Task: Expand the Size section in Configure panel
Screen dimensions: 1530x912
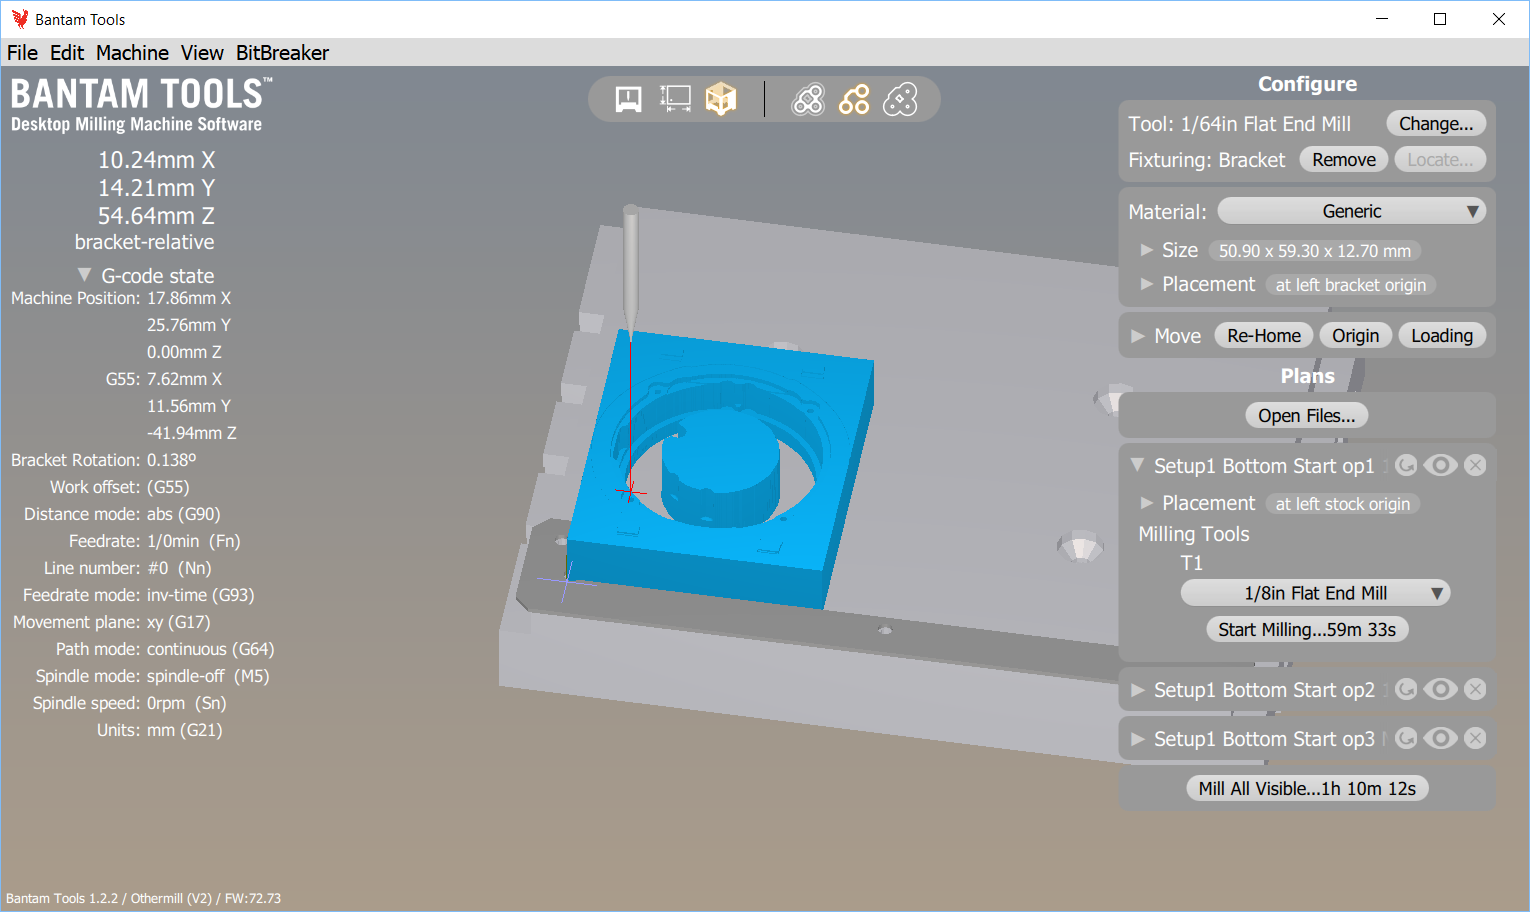Action: 1147,250
